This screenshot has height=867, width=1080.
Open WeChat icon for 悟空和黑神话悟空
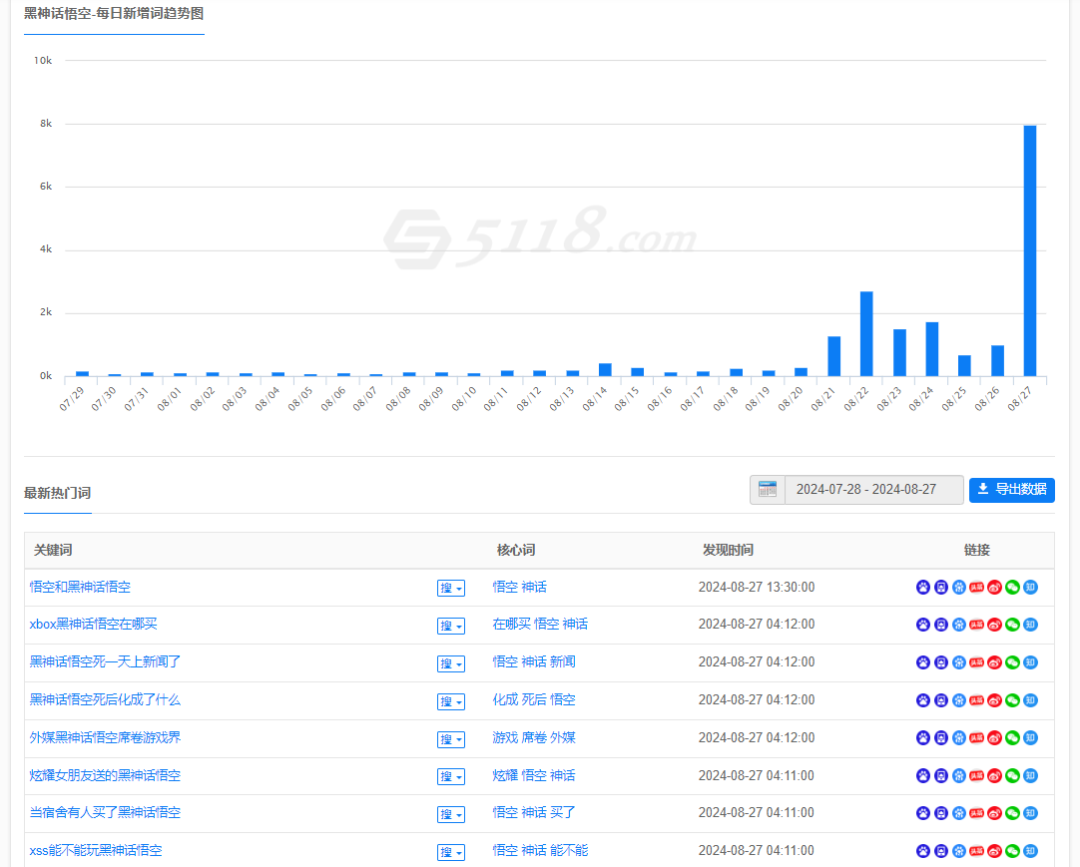(x=1012, y=587)
